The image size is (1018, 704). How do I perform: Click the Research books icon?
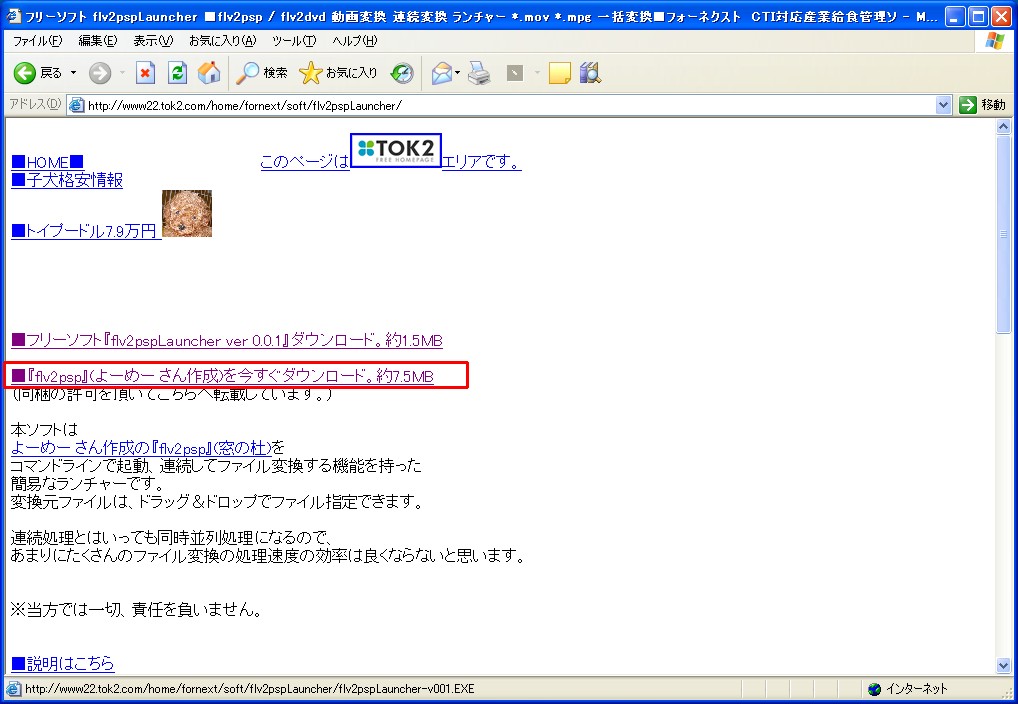590,73
